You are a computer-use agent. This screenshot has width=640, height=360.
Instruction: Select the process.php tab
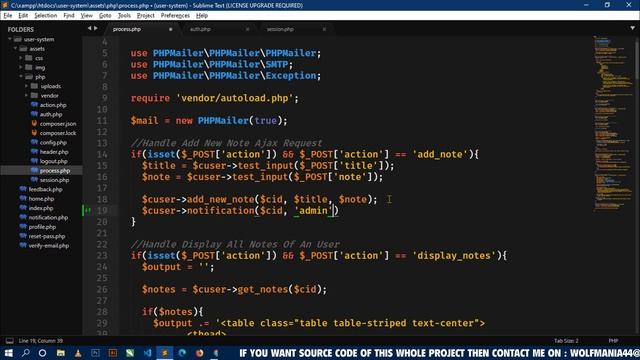point(127,29)
